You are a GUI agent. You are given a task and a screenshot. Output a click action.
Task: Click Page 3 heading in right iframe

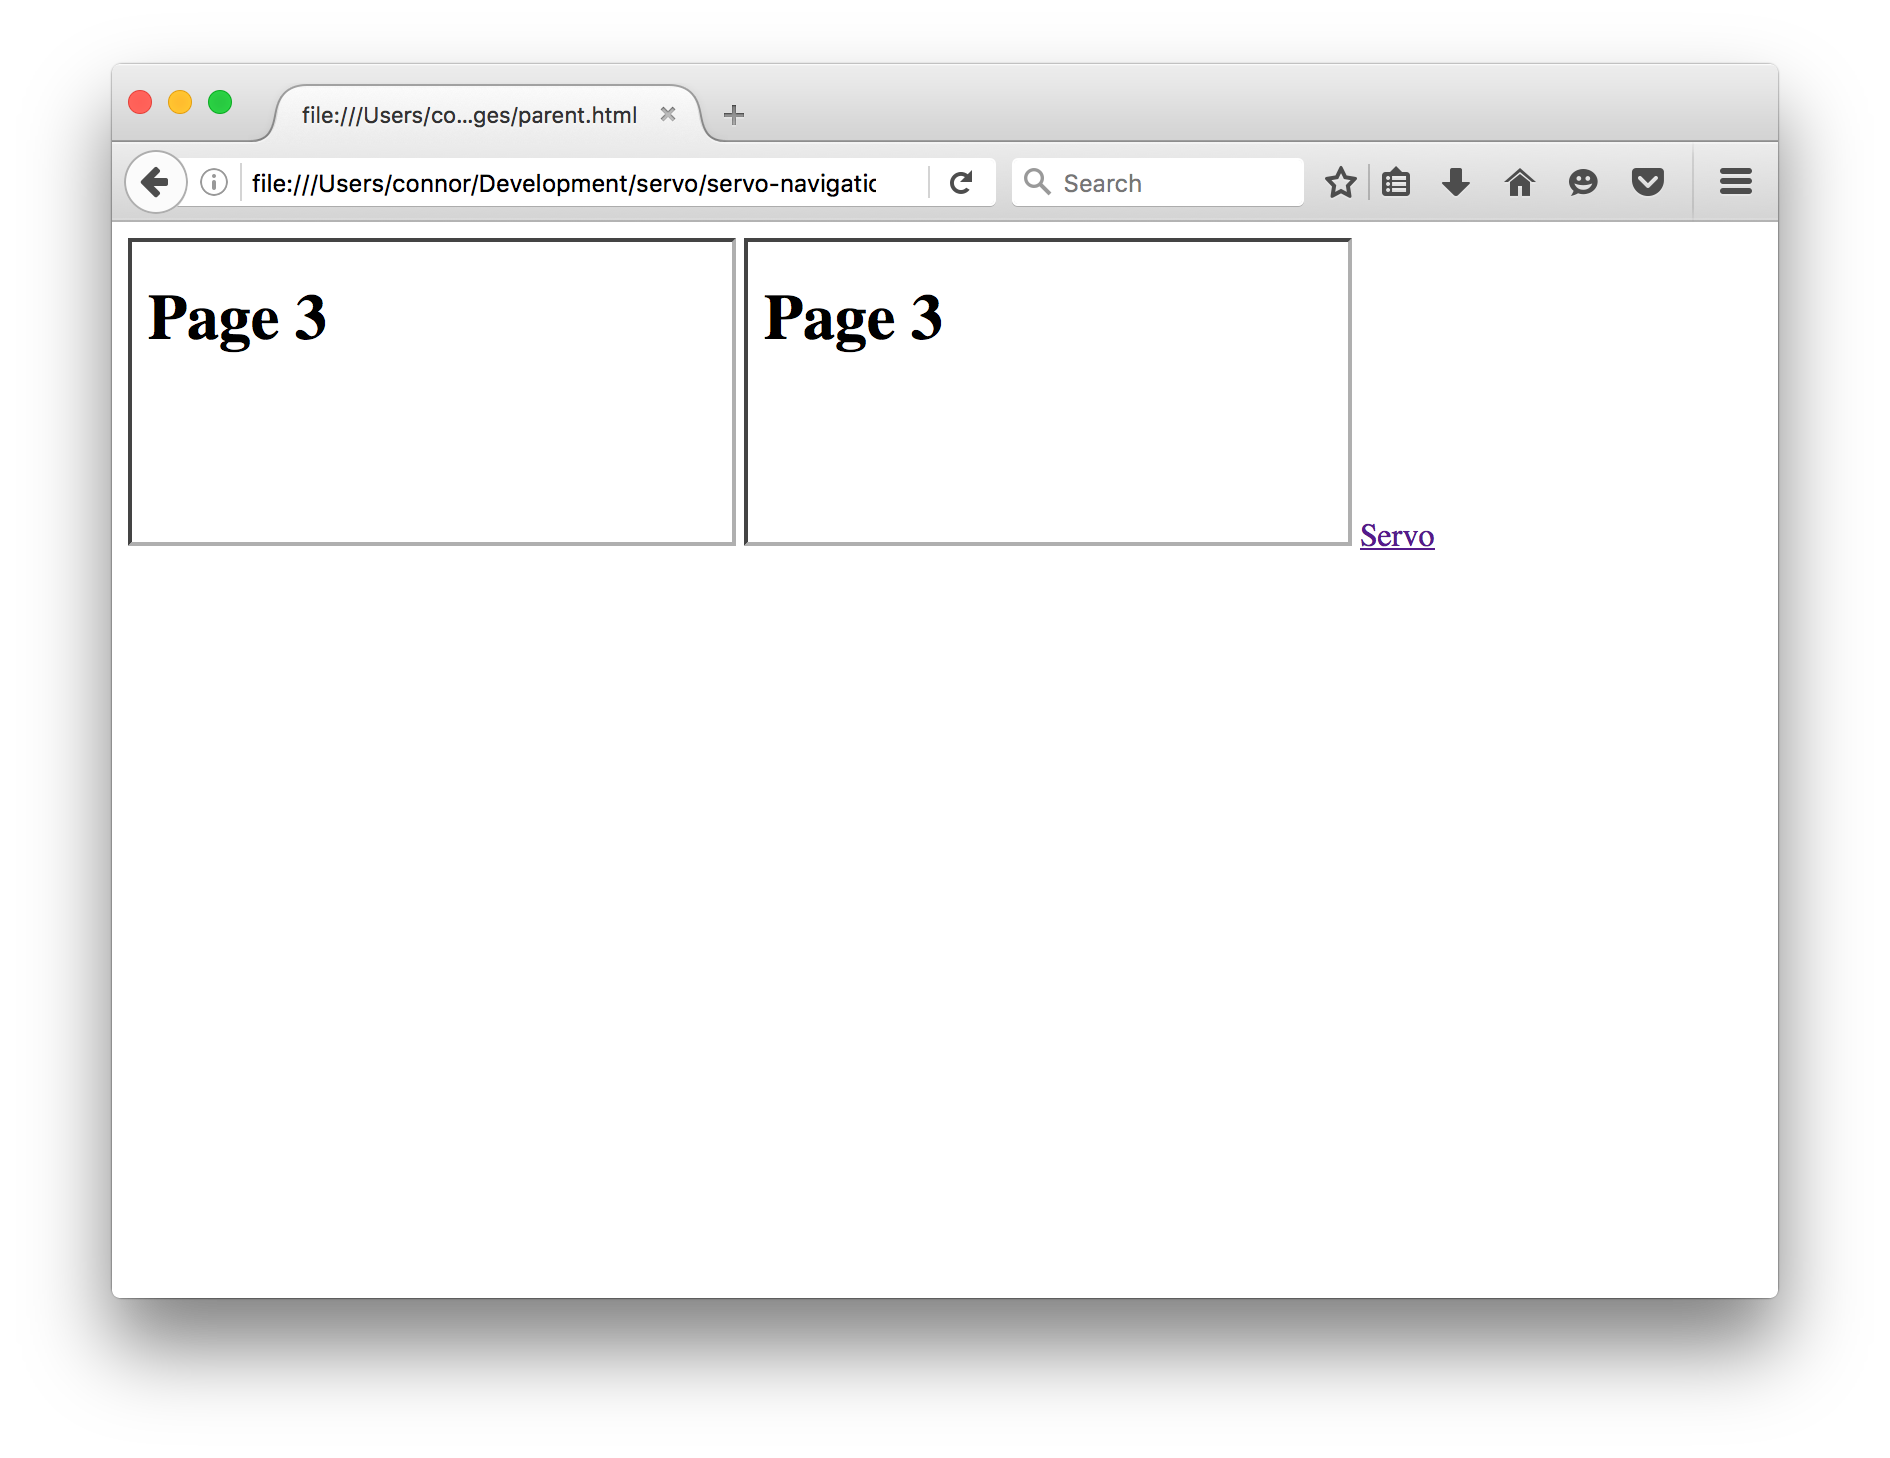tap(853, 319)
